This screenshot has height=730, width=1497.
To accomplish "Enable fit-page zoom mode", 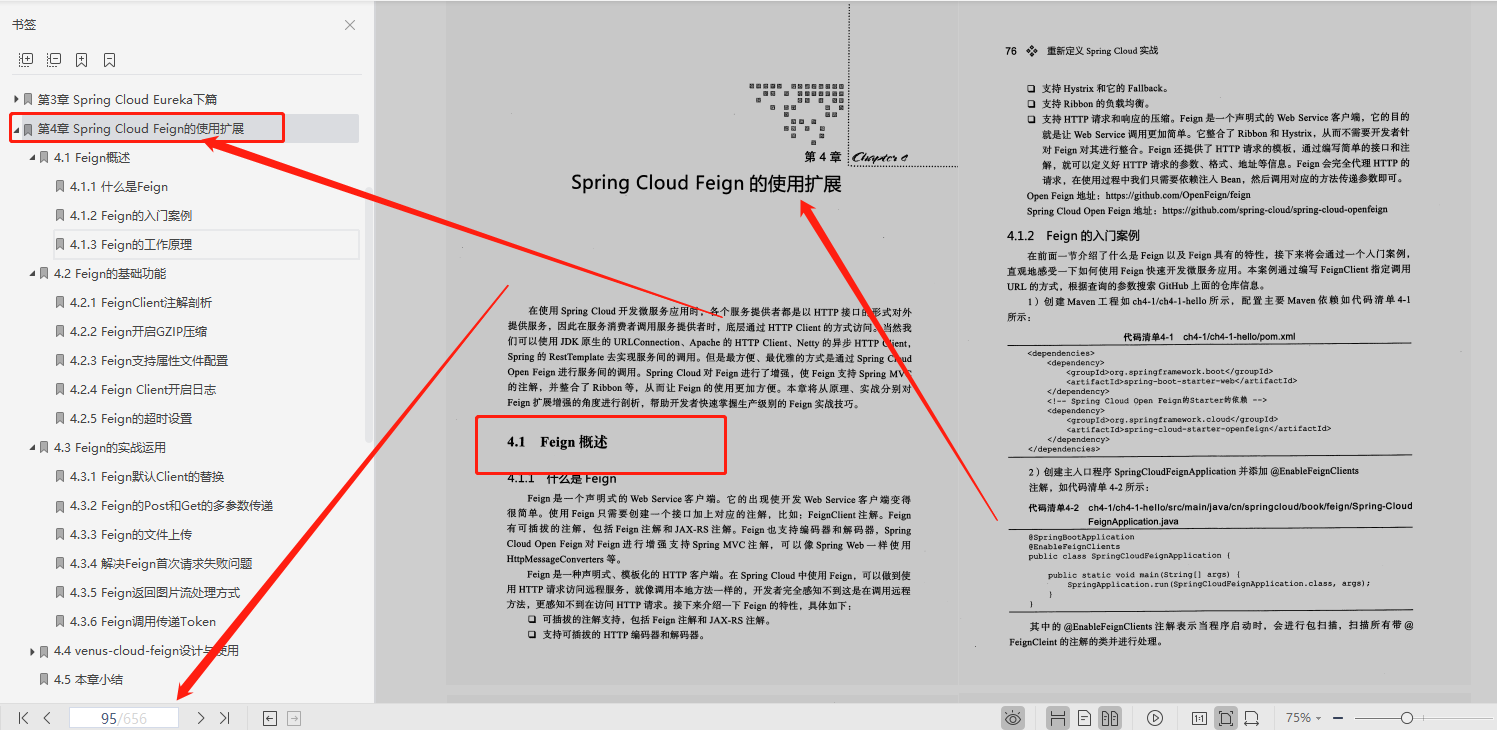I will pyautogui.click(x=1224, y=718).
